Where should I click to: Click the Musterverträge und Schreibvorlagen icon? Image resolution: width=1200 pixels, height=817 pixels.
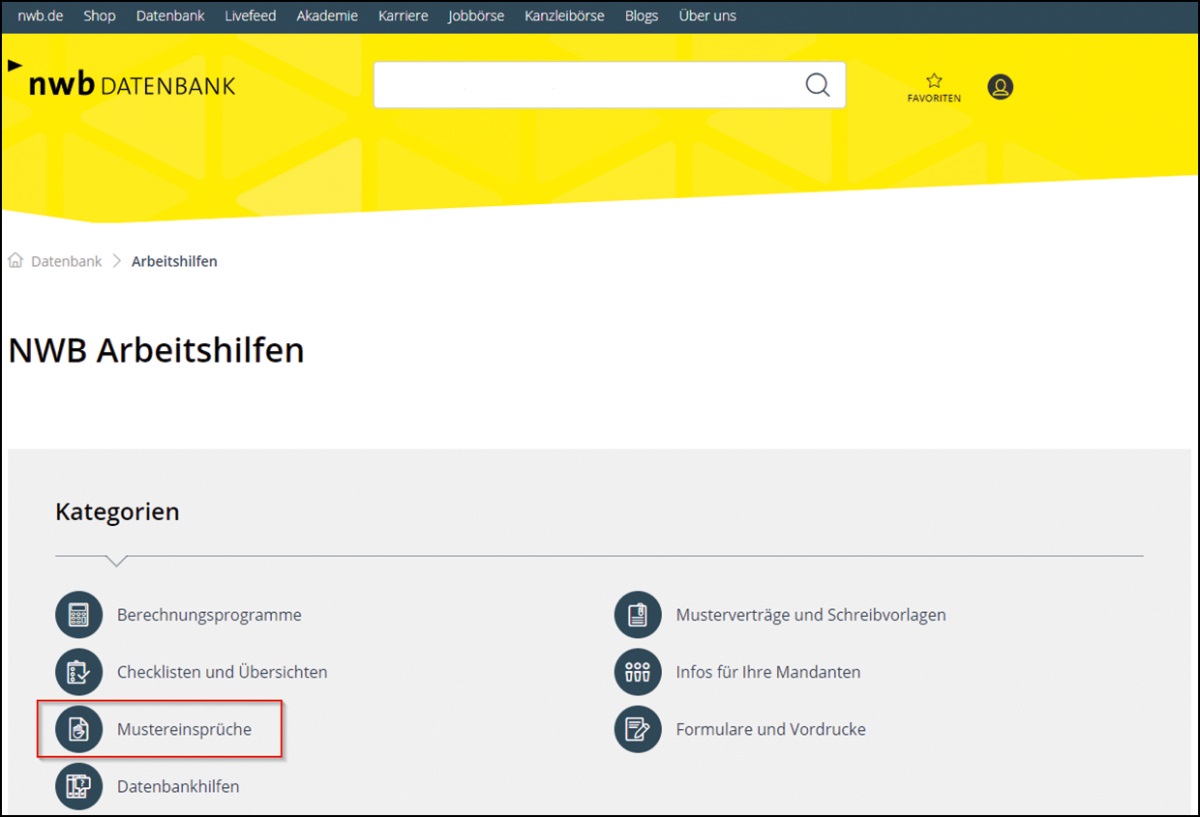tap(638, 615)
